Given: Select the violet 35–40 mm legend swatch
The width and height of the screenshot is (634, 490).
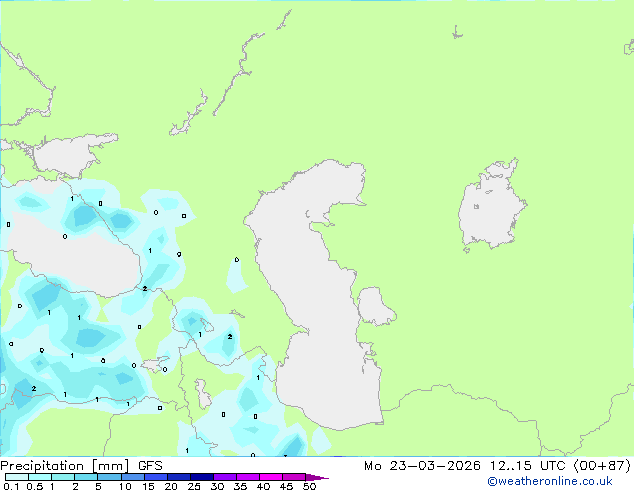Looking at the screenshot, I should pos(247,477).
